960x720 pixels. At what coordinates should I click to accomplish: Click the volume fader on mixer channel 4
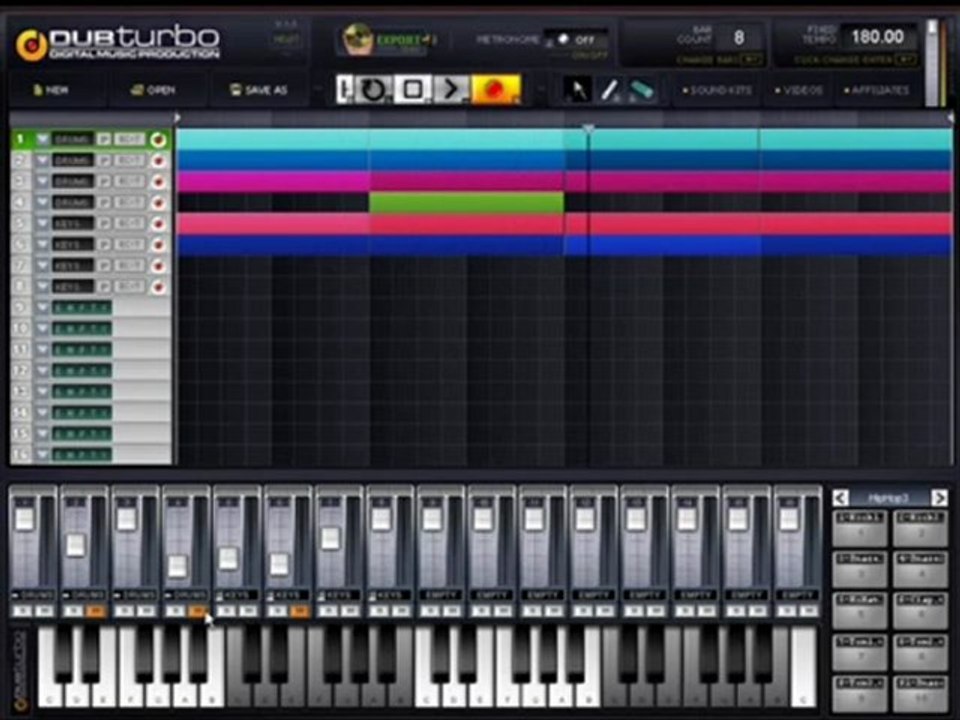click(x=178, y=566)
